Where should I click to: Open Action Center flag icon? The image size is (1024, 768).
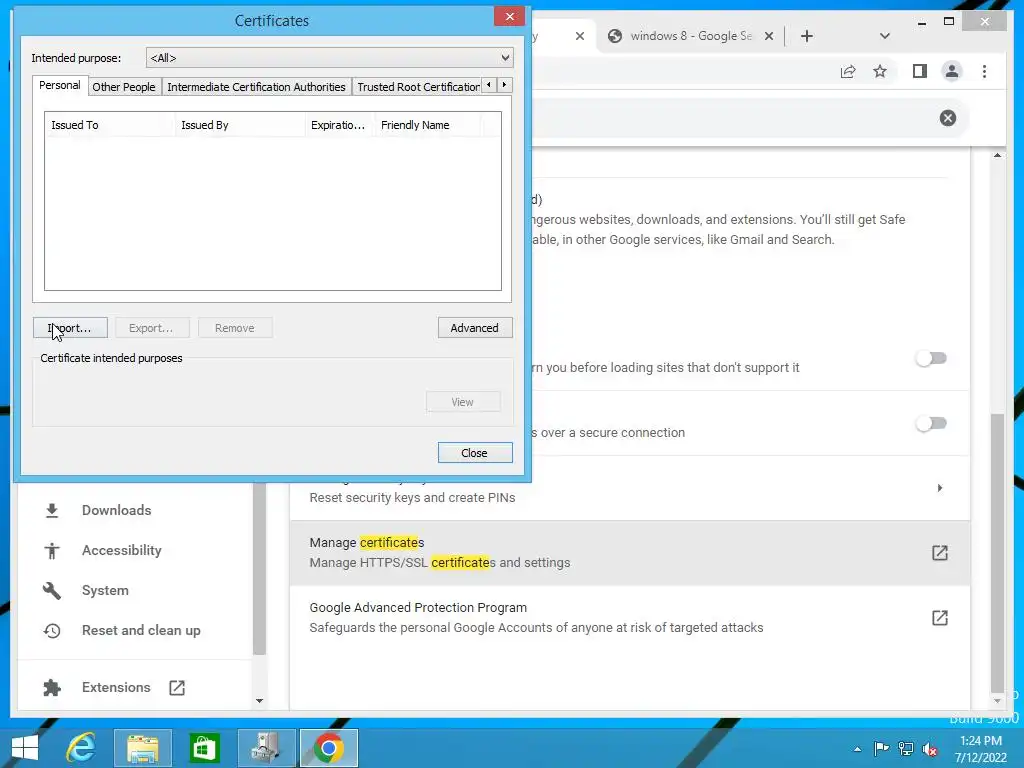point(880,748)
